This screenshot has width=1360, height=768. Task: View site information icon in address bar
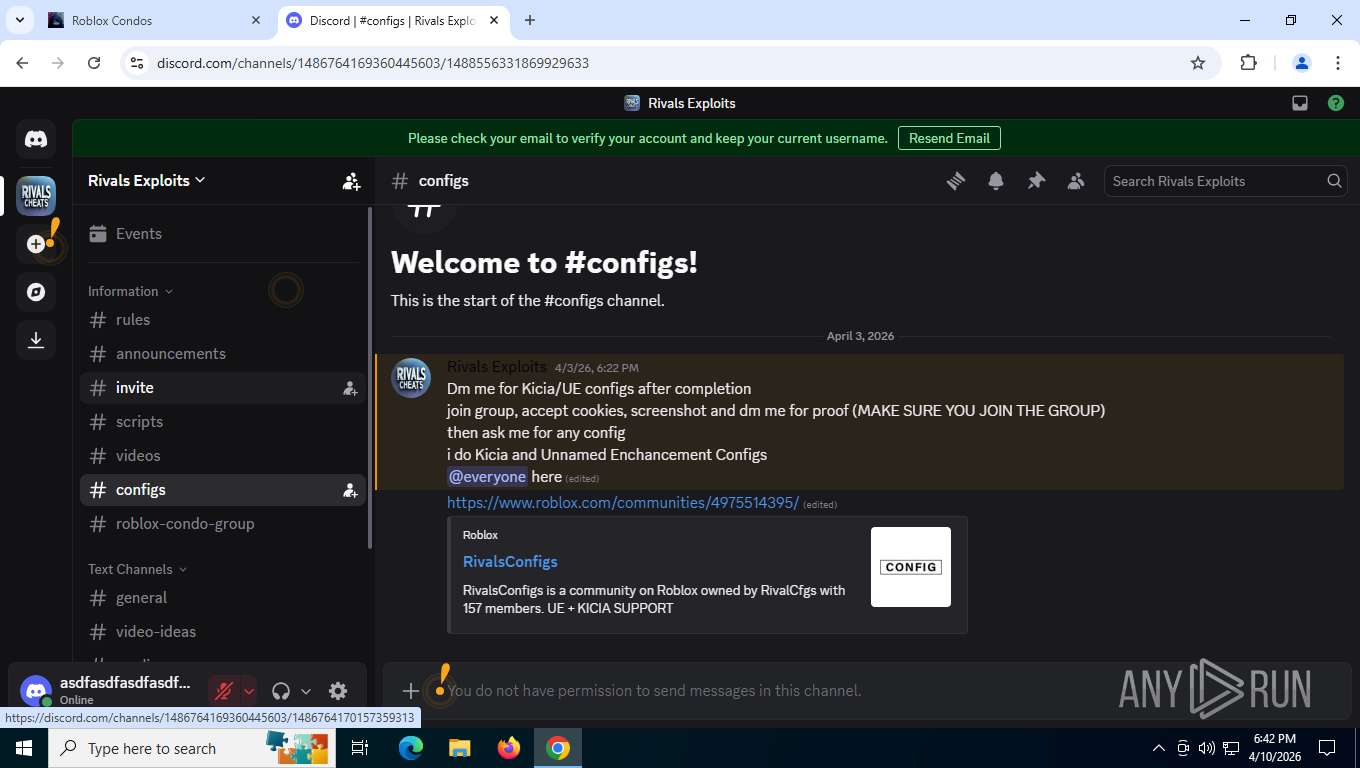tap(138, 63)
